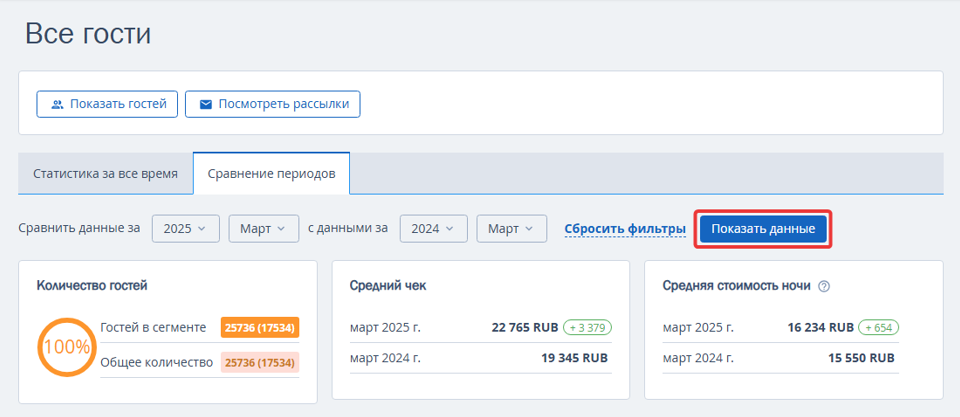
Task: Click the Количество гостей card title
Action: tap(92, 285)
